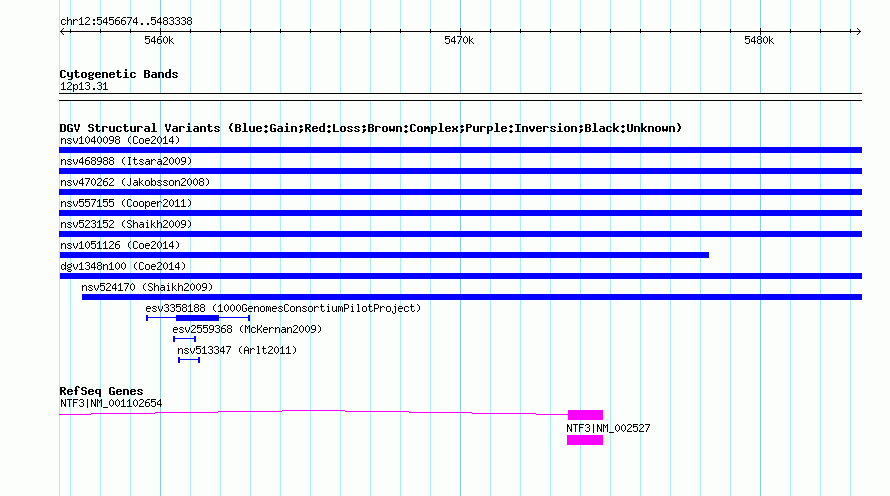Open the NTF3|NM_001102654 gene label
The height and width of the screenshot is (496, 890).
tap(111, 403)
